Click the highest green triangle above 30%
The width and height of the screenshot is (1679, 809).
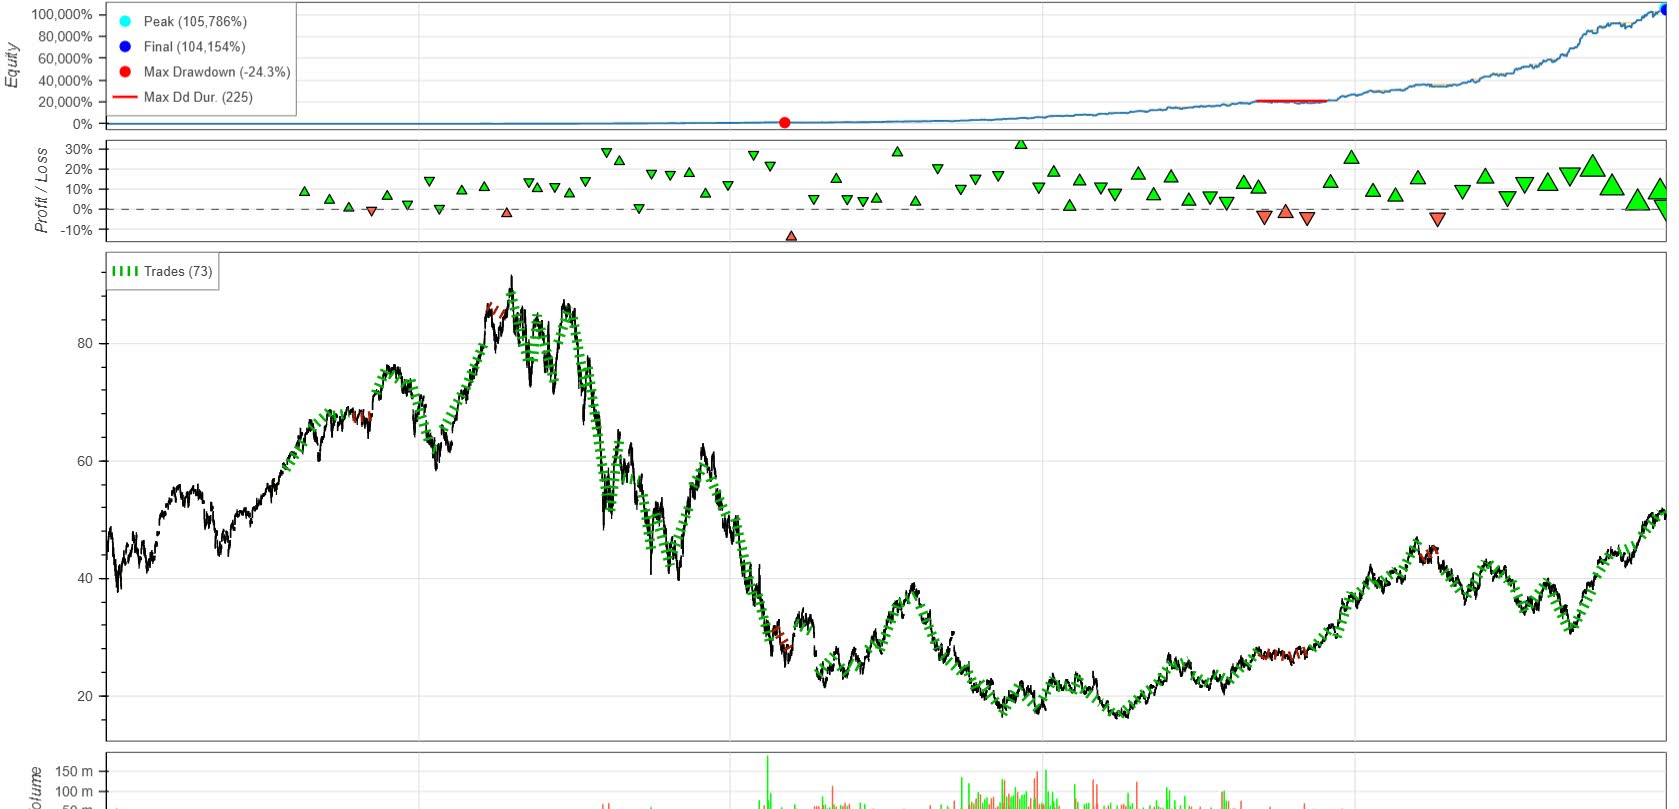(1021, 144)
